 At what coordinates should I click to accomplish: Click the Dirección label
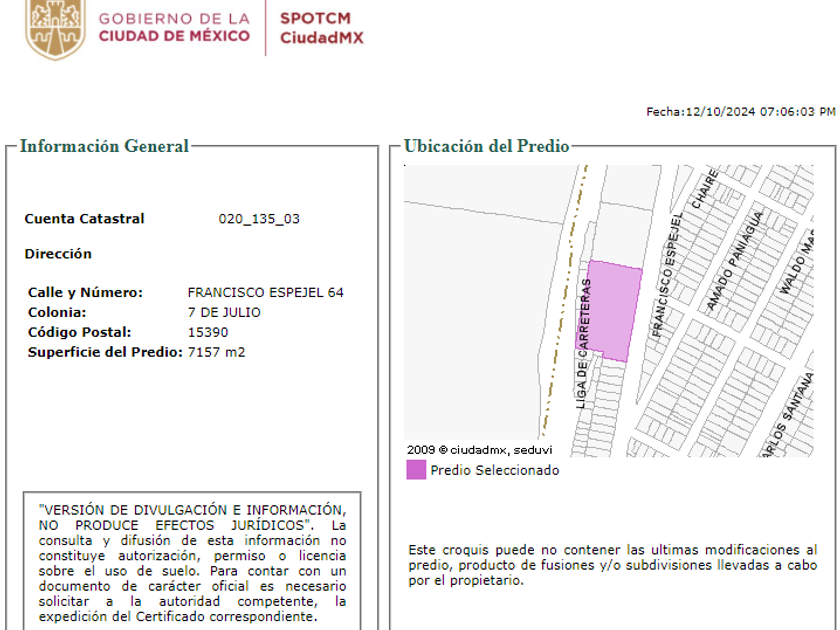[x=58, y=253]
